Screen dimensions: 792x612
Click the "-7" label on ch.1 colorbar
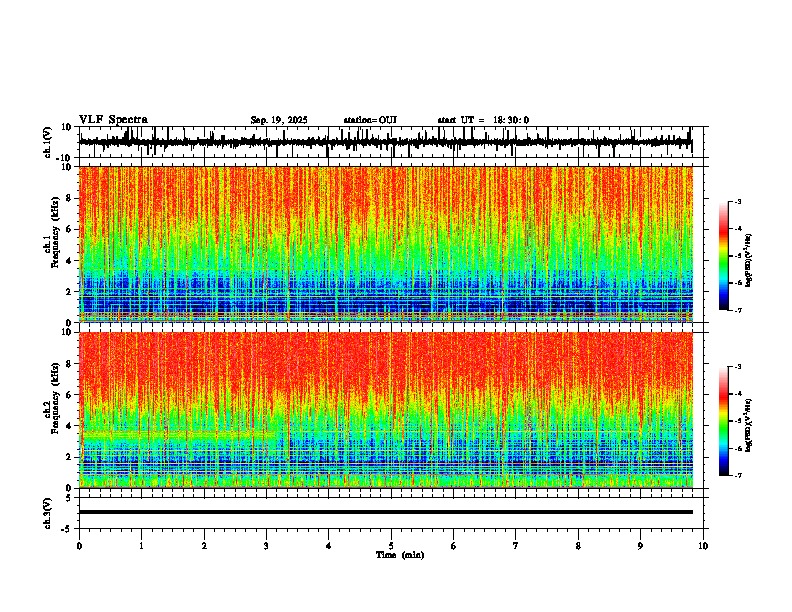click(737, 311)
